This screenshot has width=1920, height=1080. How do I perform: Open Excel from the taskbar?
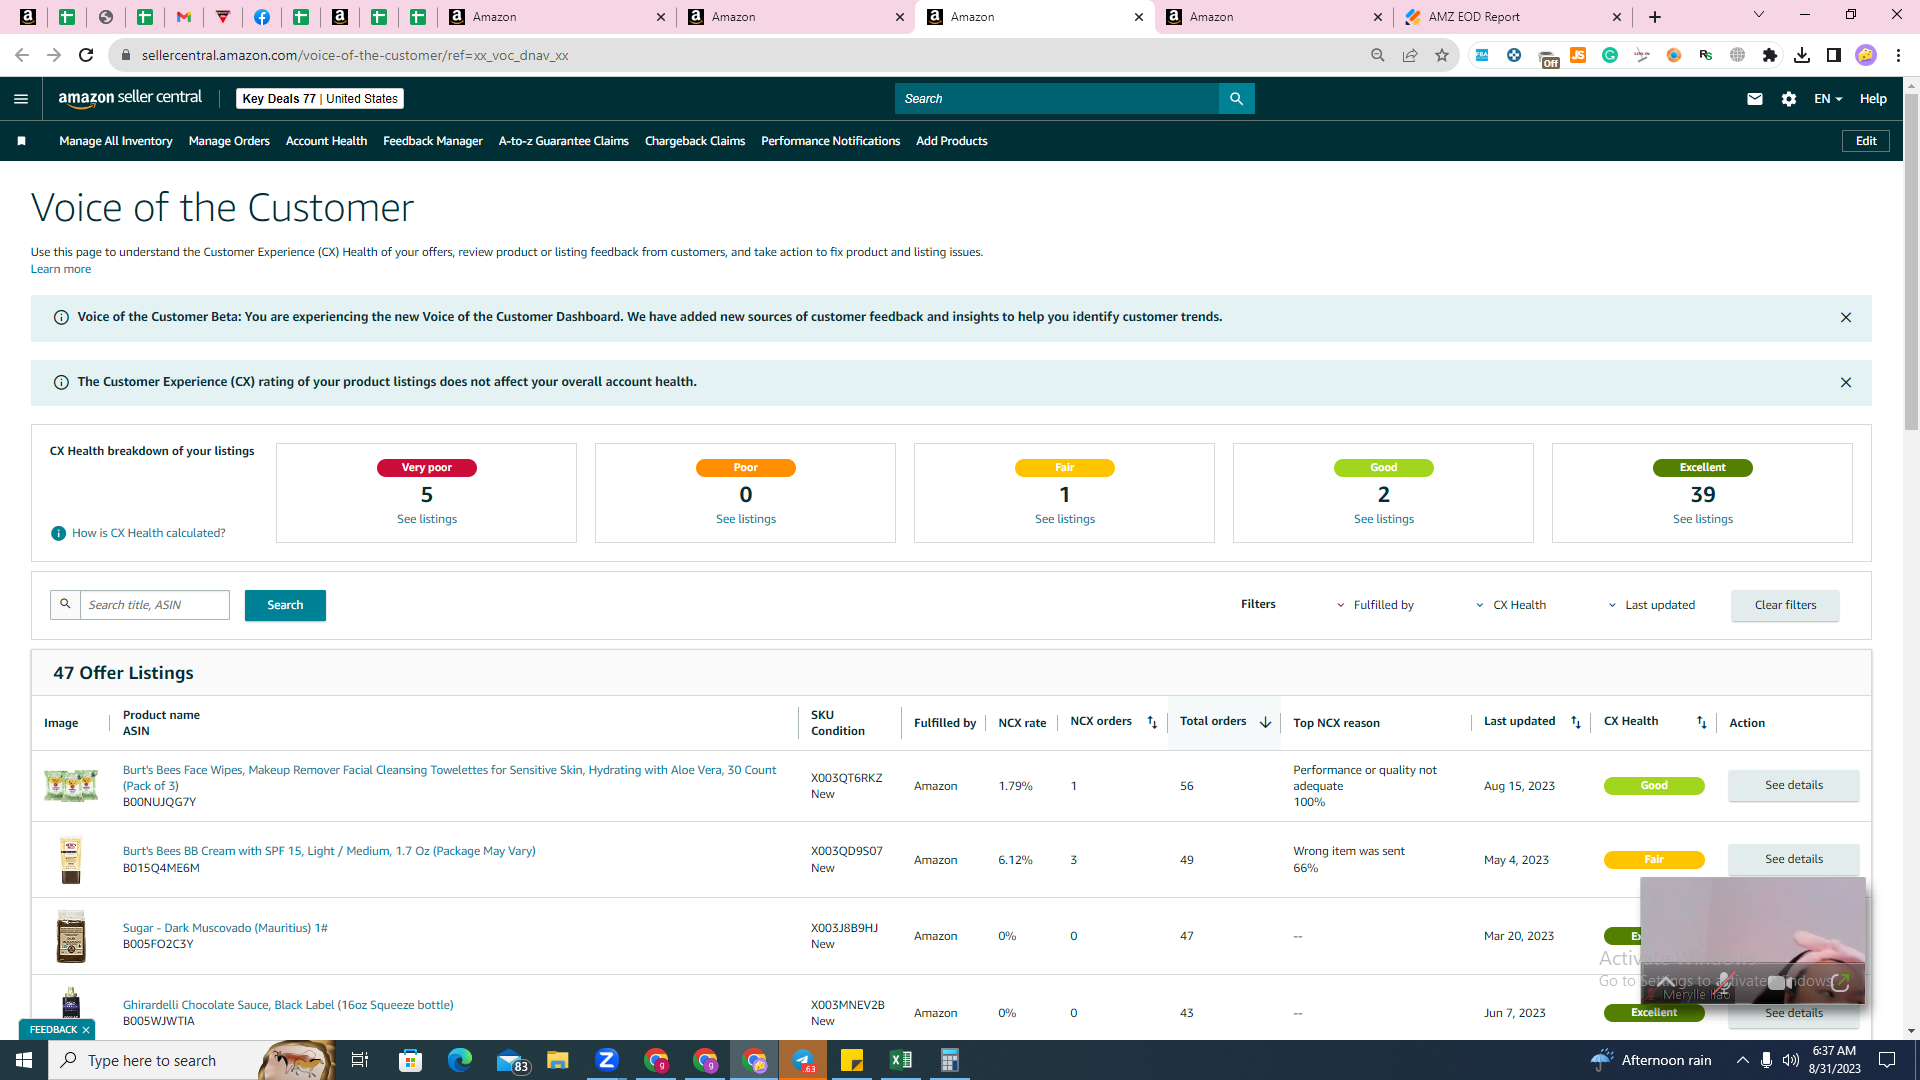(901, 1060)
